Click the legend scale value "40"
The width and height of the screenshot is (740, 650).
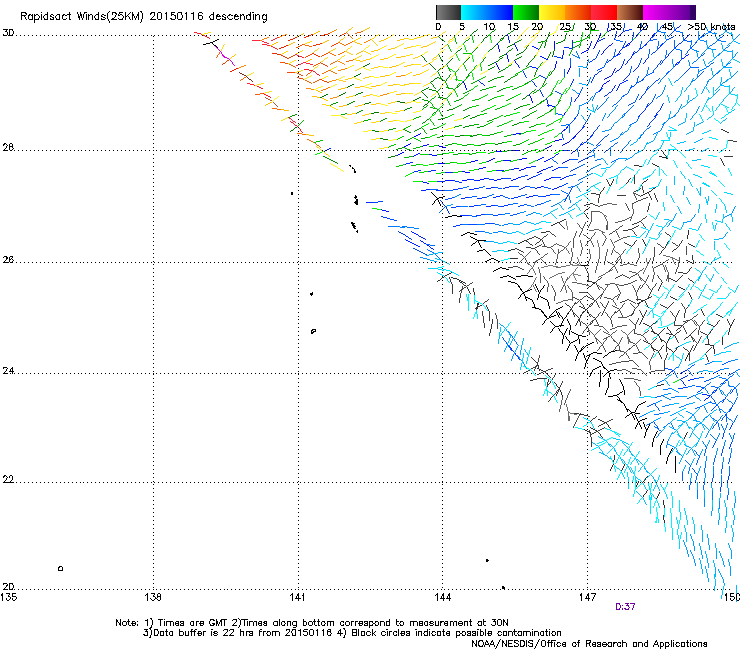[642, 27]
